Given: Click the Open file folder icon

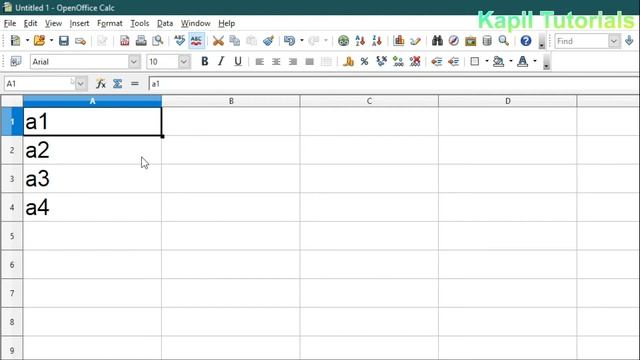Looking at the screenshot, I should (x=40, y=41).
